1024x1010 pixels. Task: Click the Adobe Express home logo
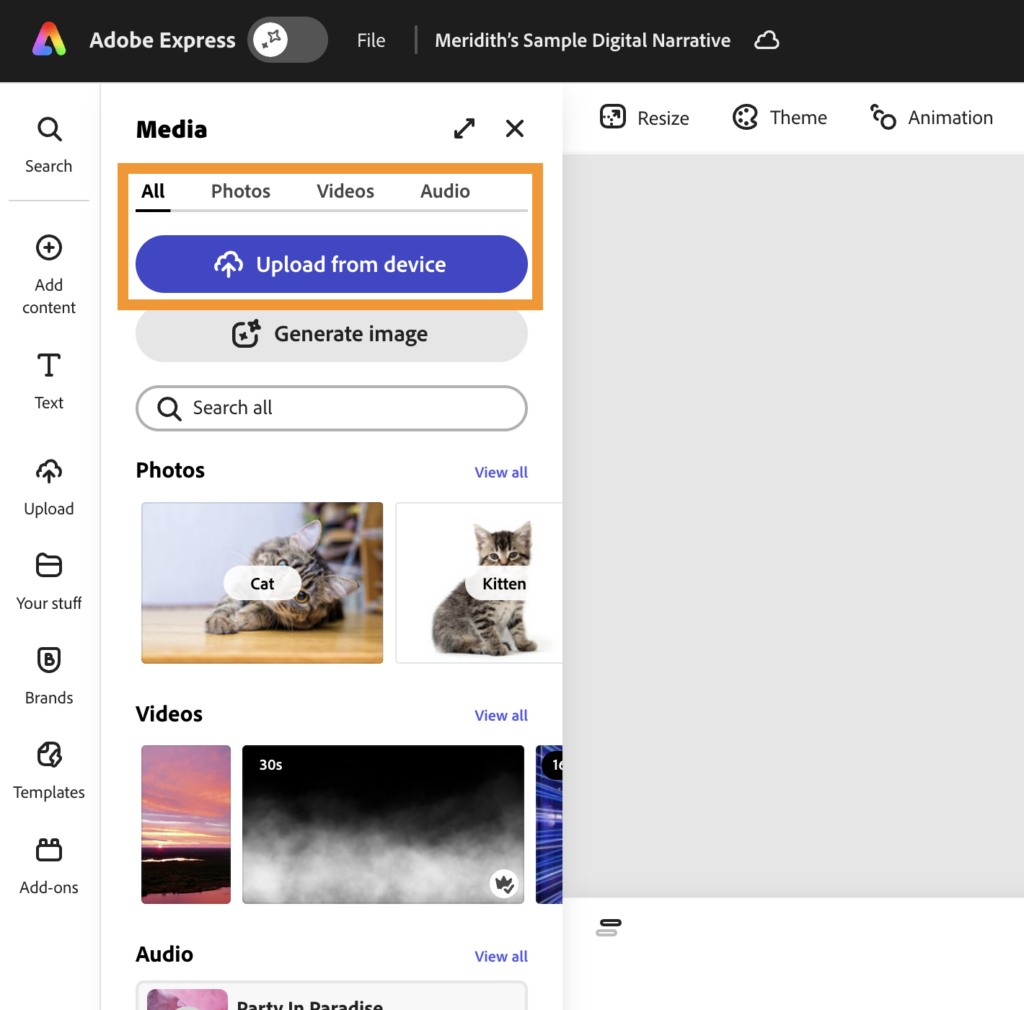tap(48, 40)
